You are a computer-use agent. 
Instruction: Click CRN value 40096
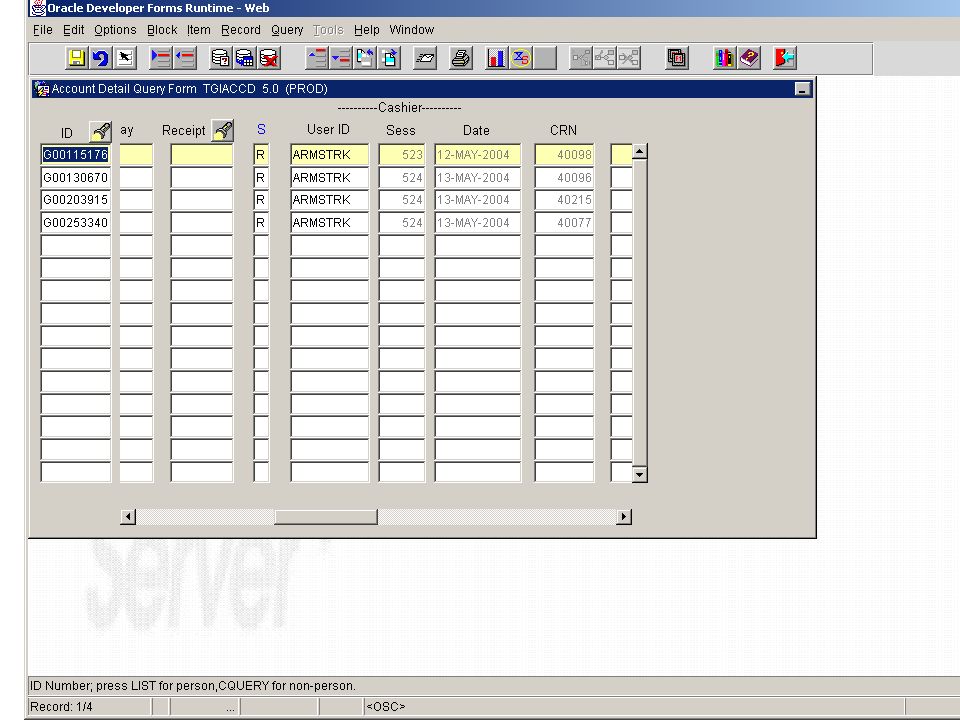pos(564,178)
